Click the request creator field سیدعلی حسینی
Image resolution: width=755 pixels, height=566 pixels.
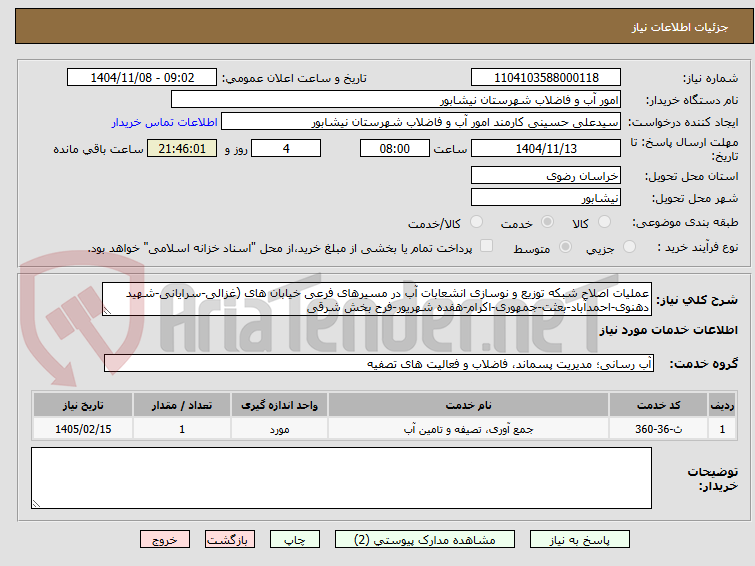(x=421, y=122)
